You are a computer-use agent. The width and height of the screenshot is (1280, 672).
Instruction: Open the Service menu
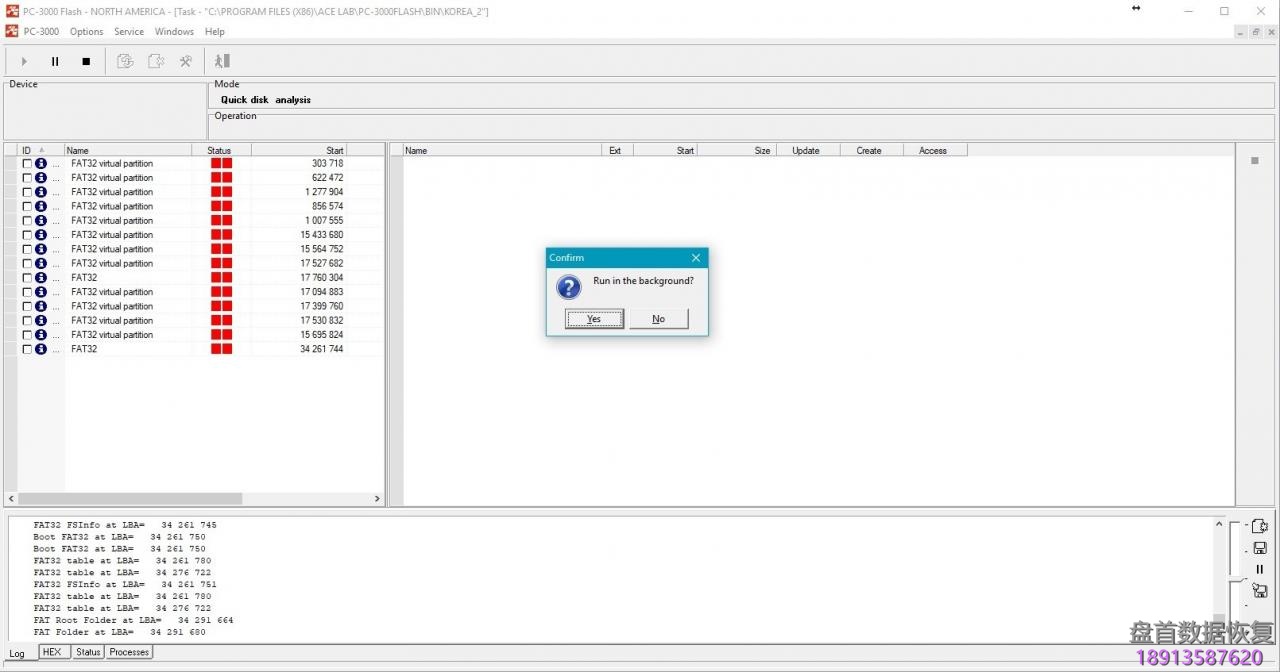coord(129,32)
